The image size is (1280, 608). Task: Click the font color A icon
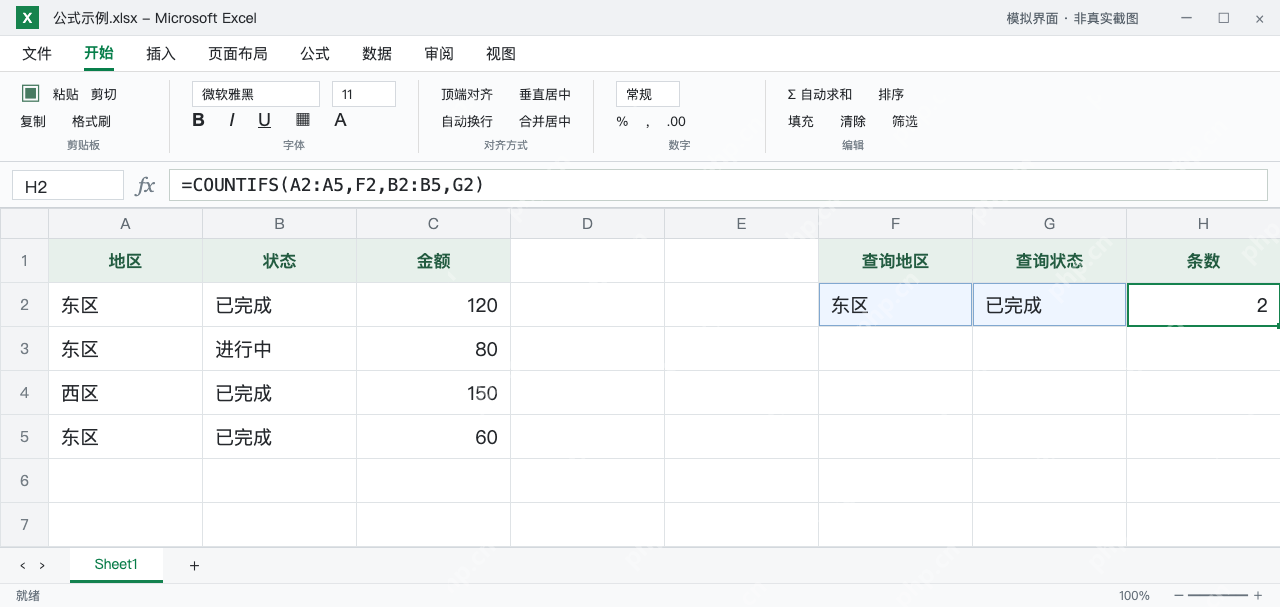pyautogui.click(x=340, y=120)
